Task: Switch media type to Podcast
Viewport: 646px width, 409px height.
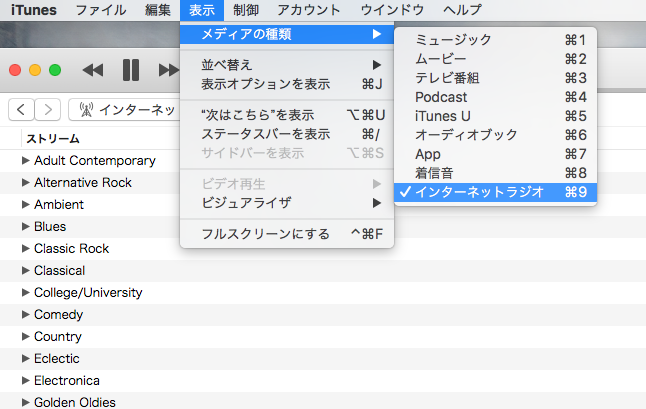Action: pos(495,97)
